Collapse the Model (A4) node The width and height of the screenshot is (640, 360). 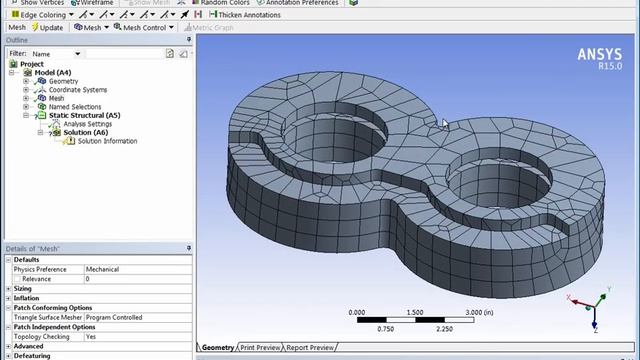coord(11,73)
